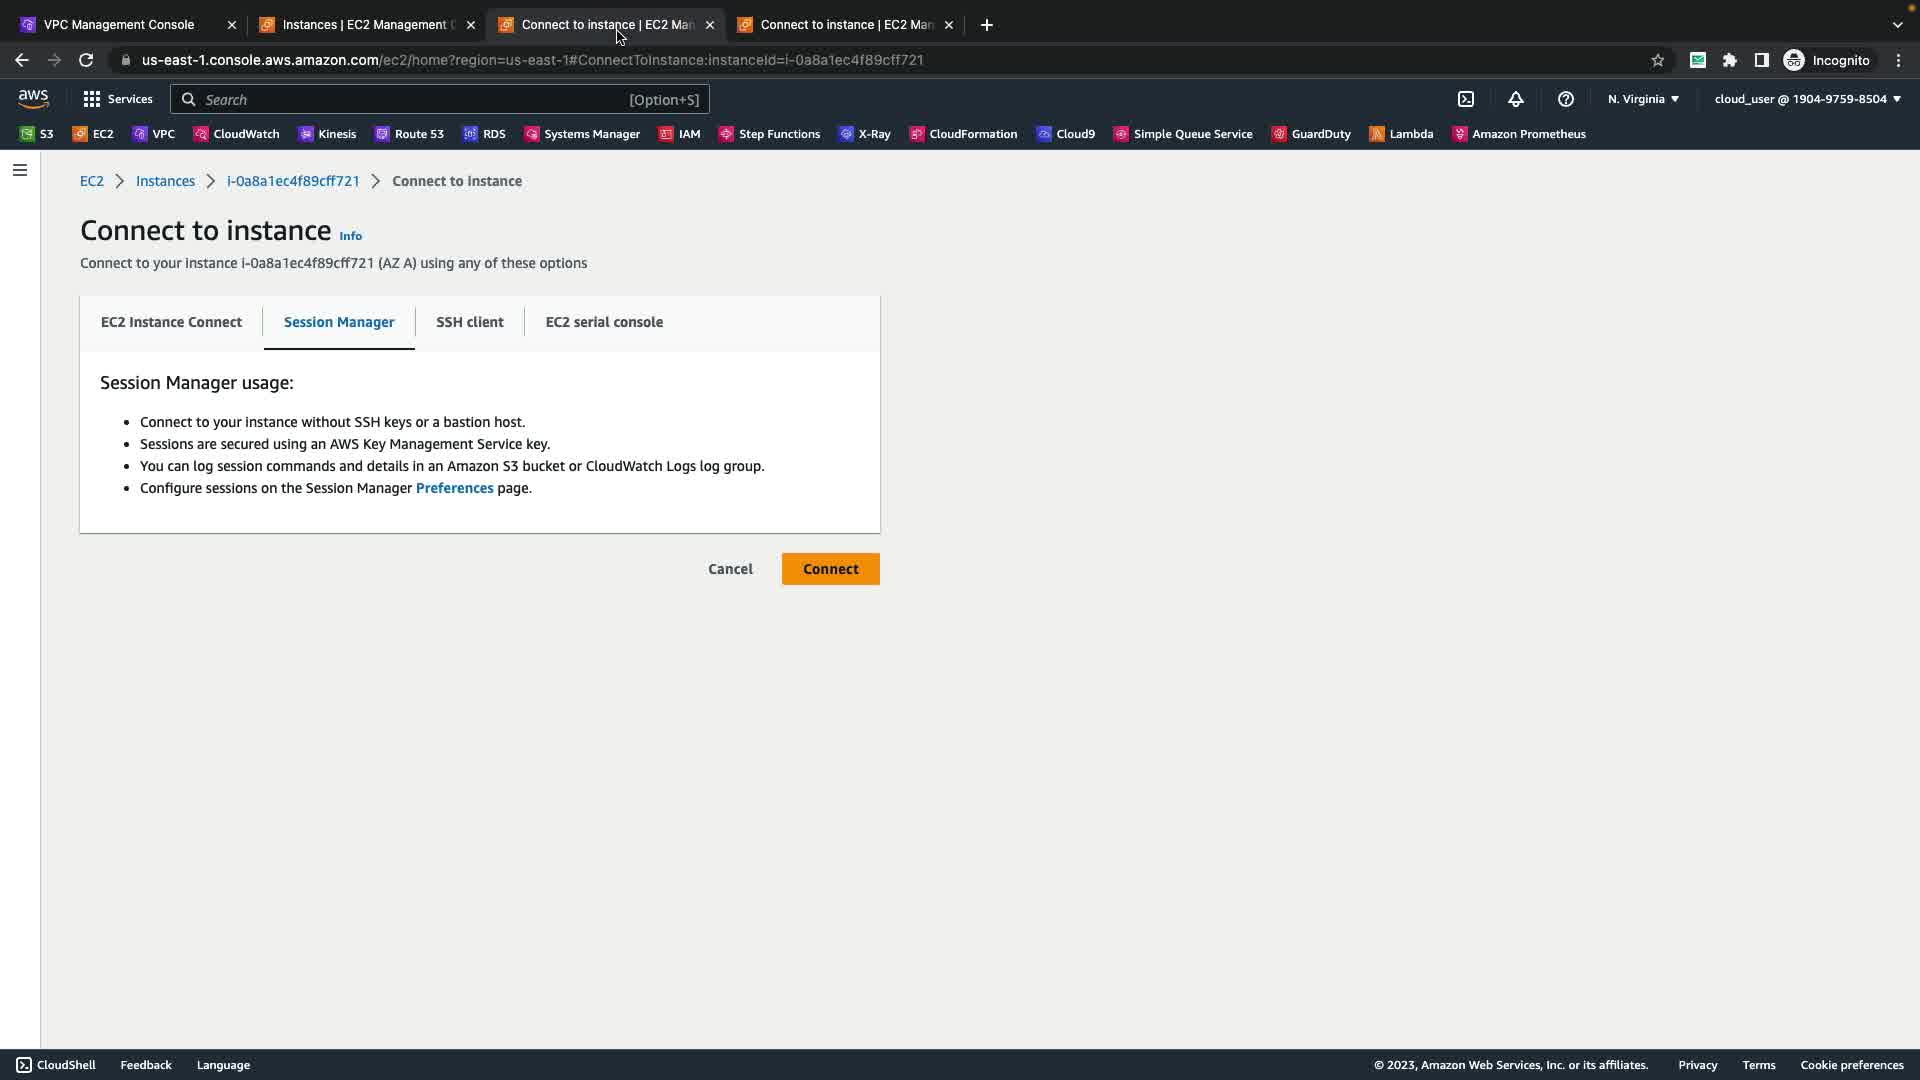Switch to the SSH client tab
1920x1080 pixels.
(469, 322)
